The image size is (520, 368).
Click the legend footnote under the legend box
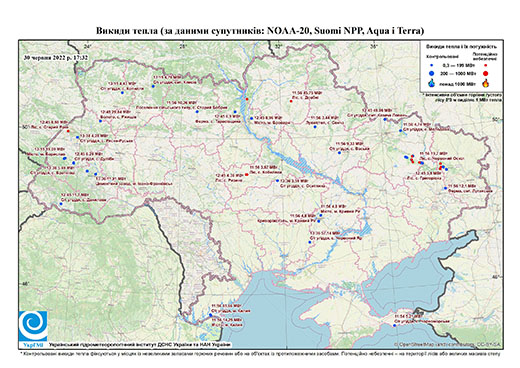pyautogui.click(x=463, y=97)
